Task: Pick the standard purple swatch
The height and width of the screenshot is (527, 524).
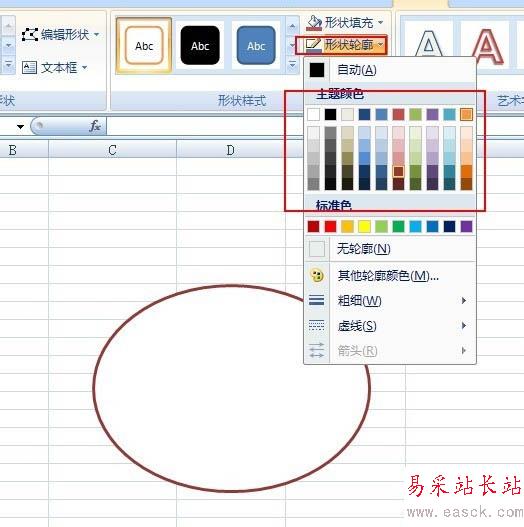Action: point(467,227)
